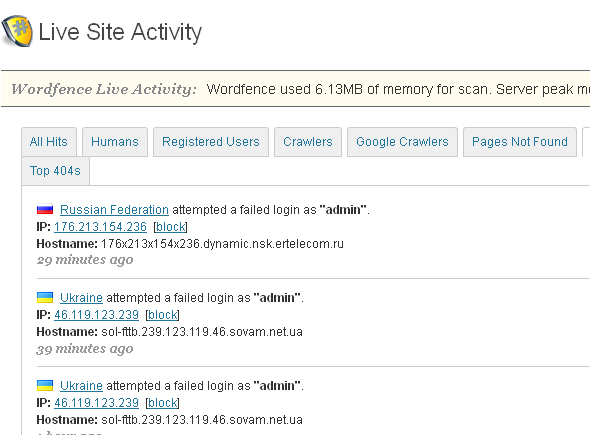This screenshot has width=590, height=435.
Task: Open the Ukraine link in 39 minutes ago entry
Action: click(81, 298)
